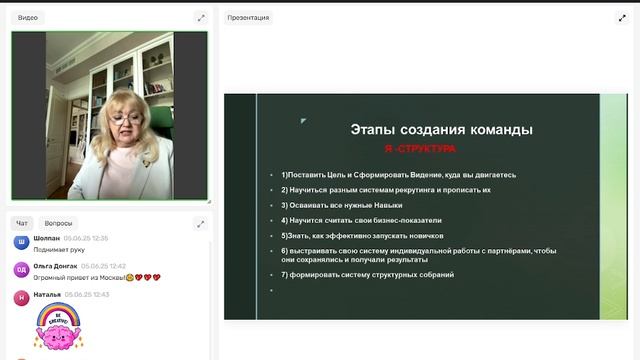Click the rainbow brain sticker from Наталья
The width and height of the screenshot is (640, 360).
click(58, 326)
